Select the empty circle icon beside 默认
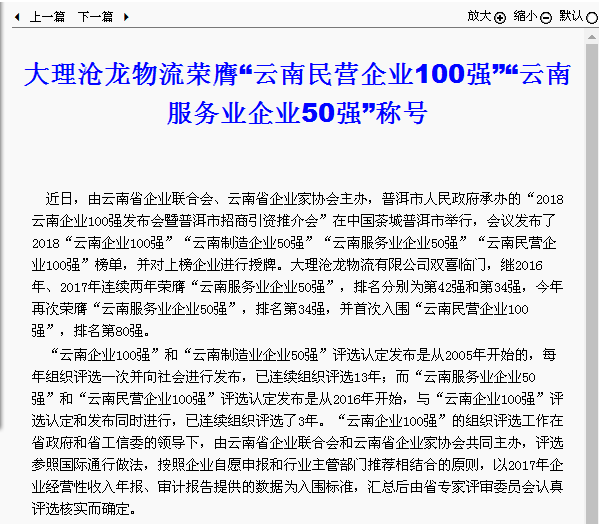 [x=592, y=18]
